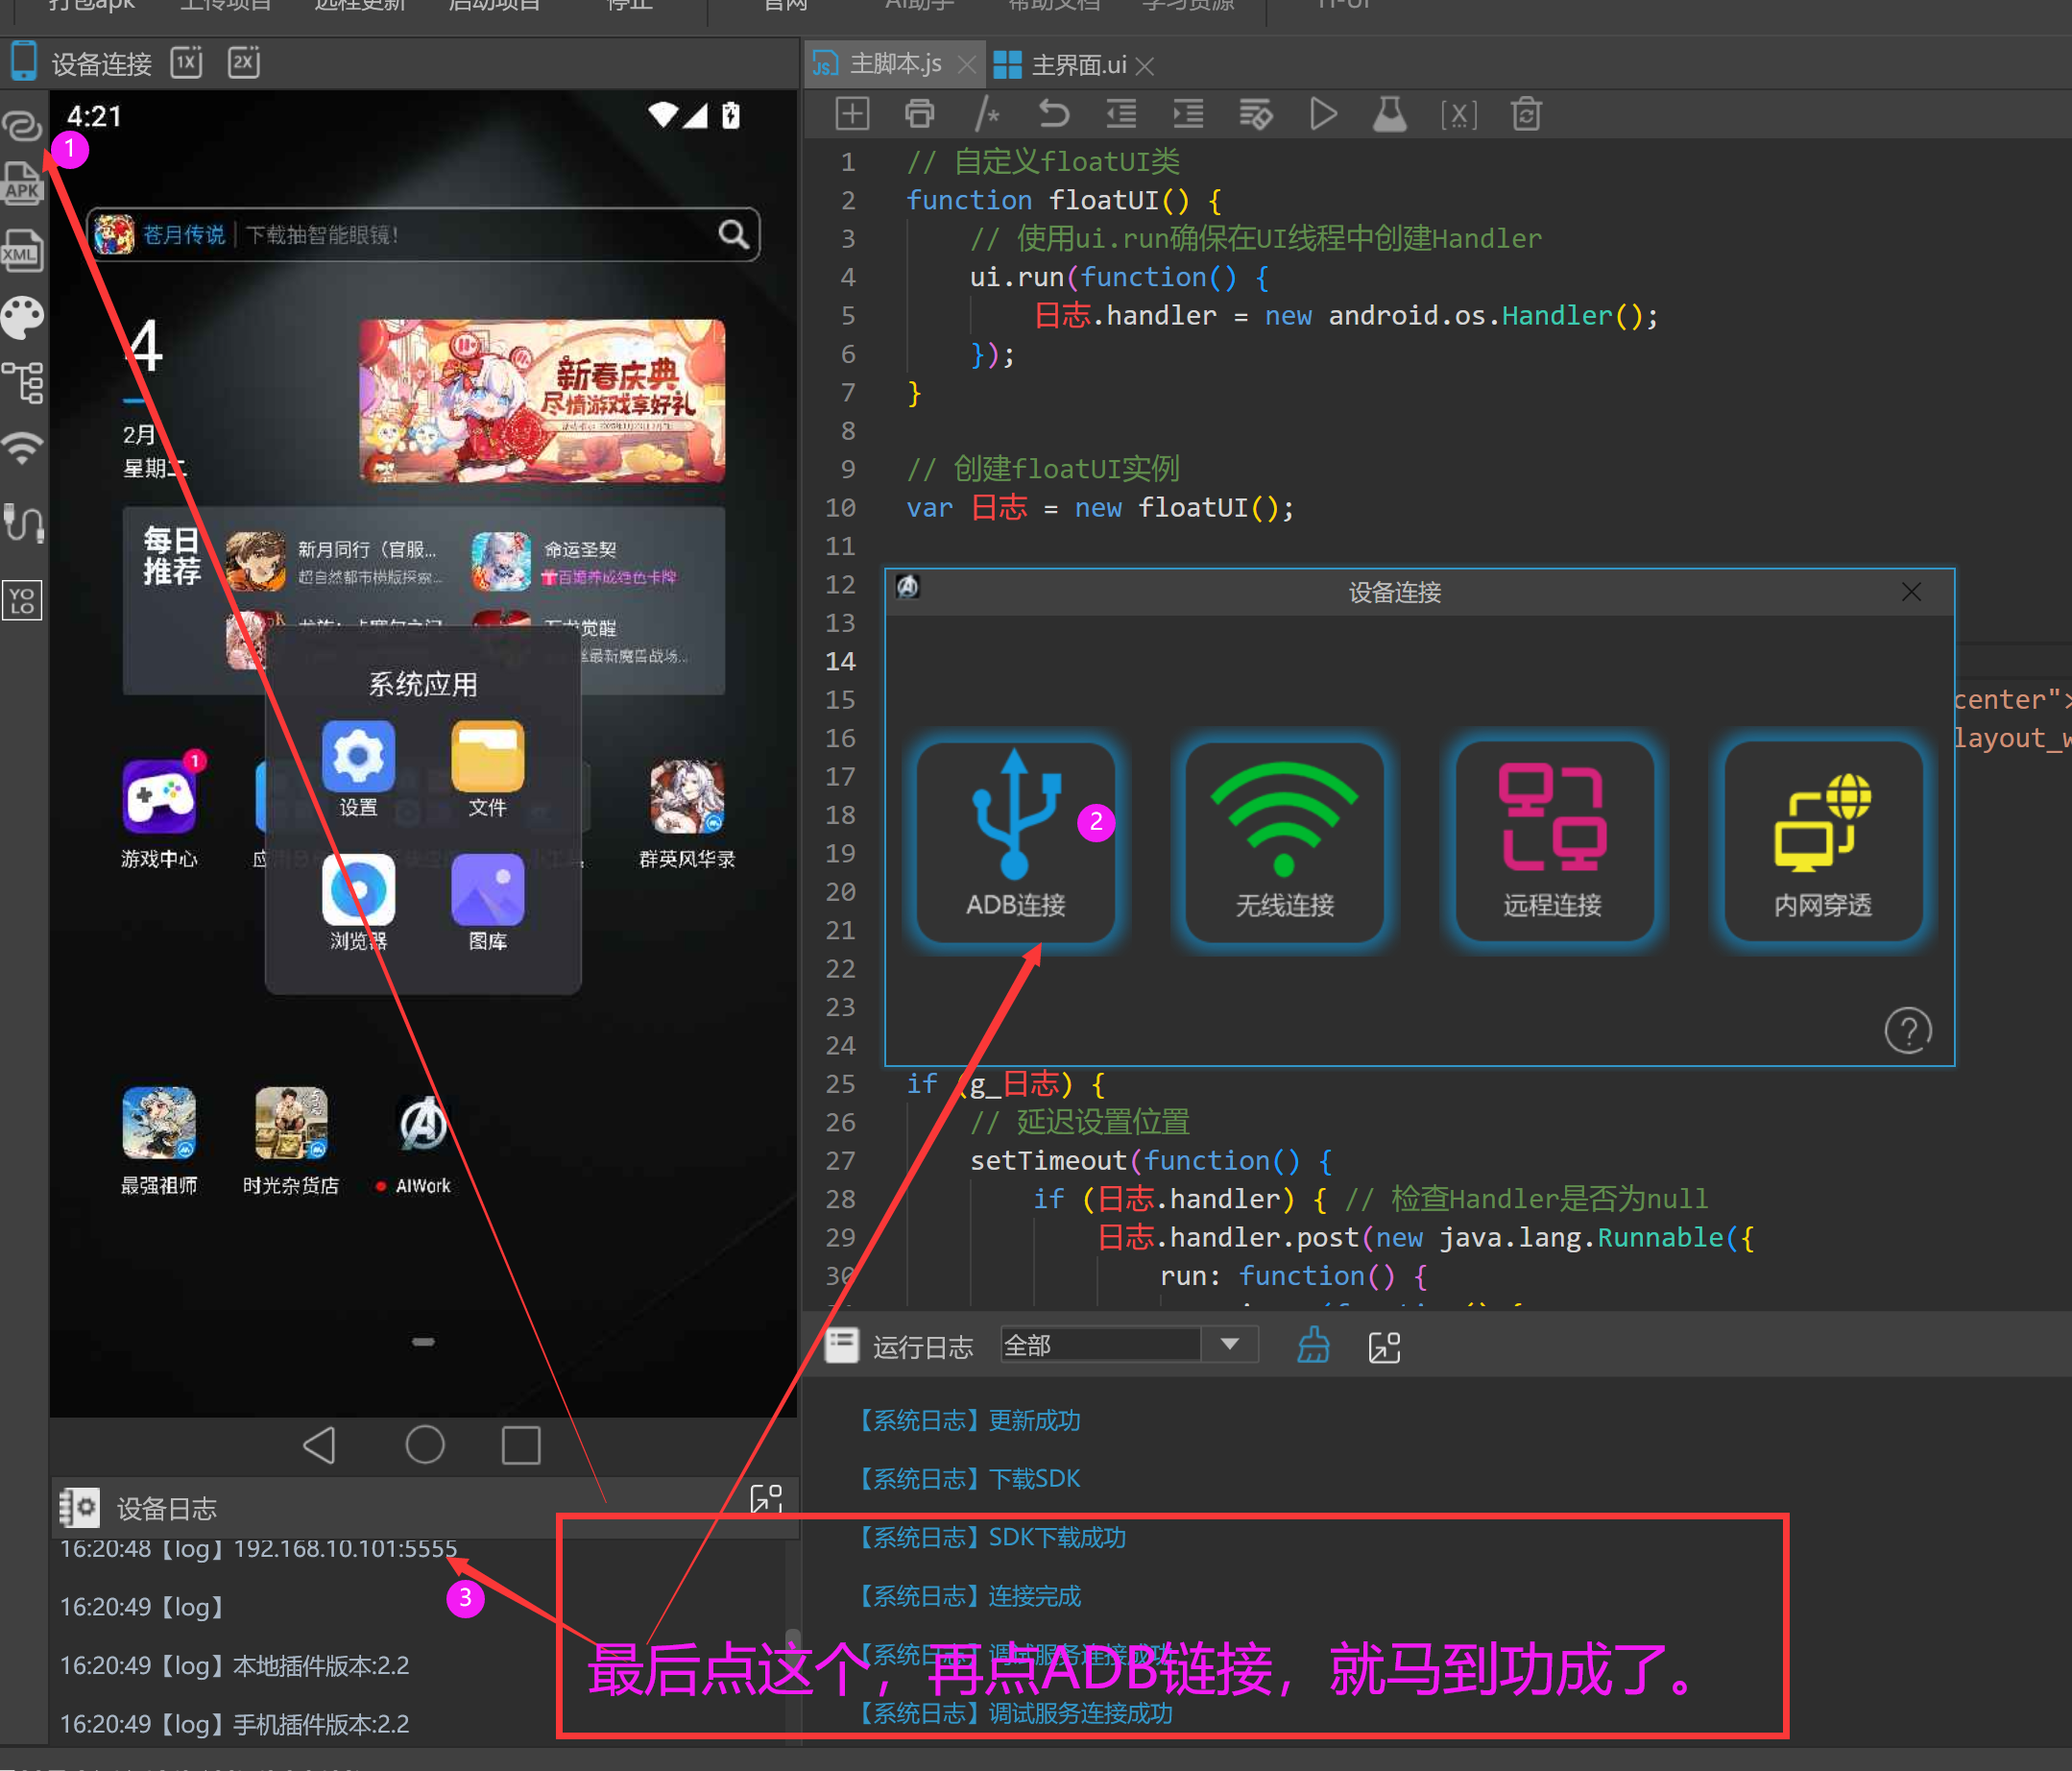Pop out the 运行日志 panel
This screenshot has height=1771, width=2072.
pos(1384,1347)
